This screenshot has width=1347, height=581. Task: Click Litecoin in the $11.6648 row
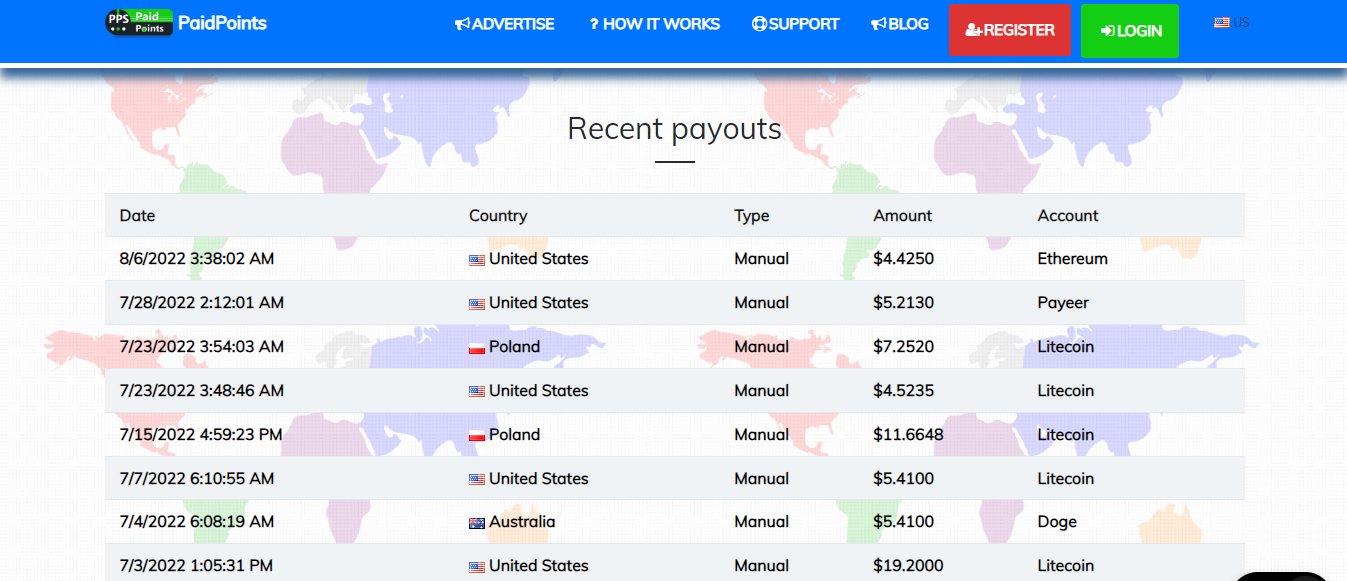(x=1066, y=435)
